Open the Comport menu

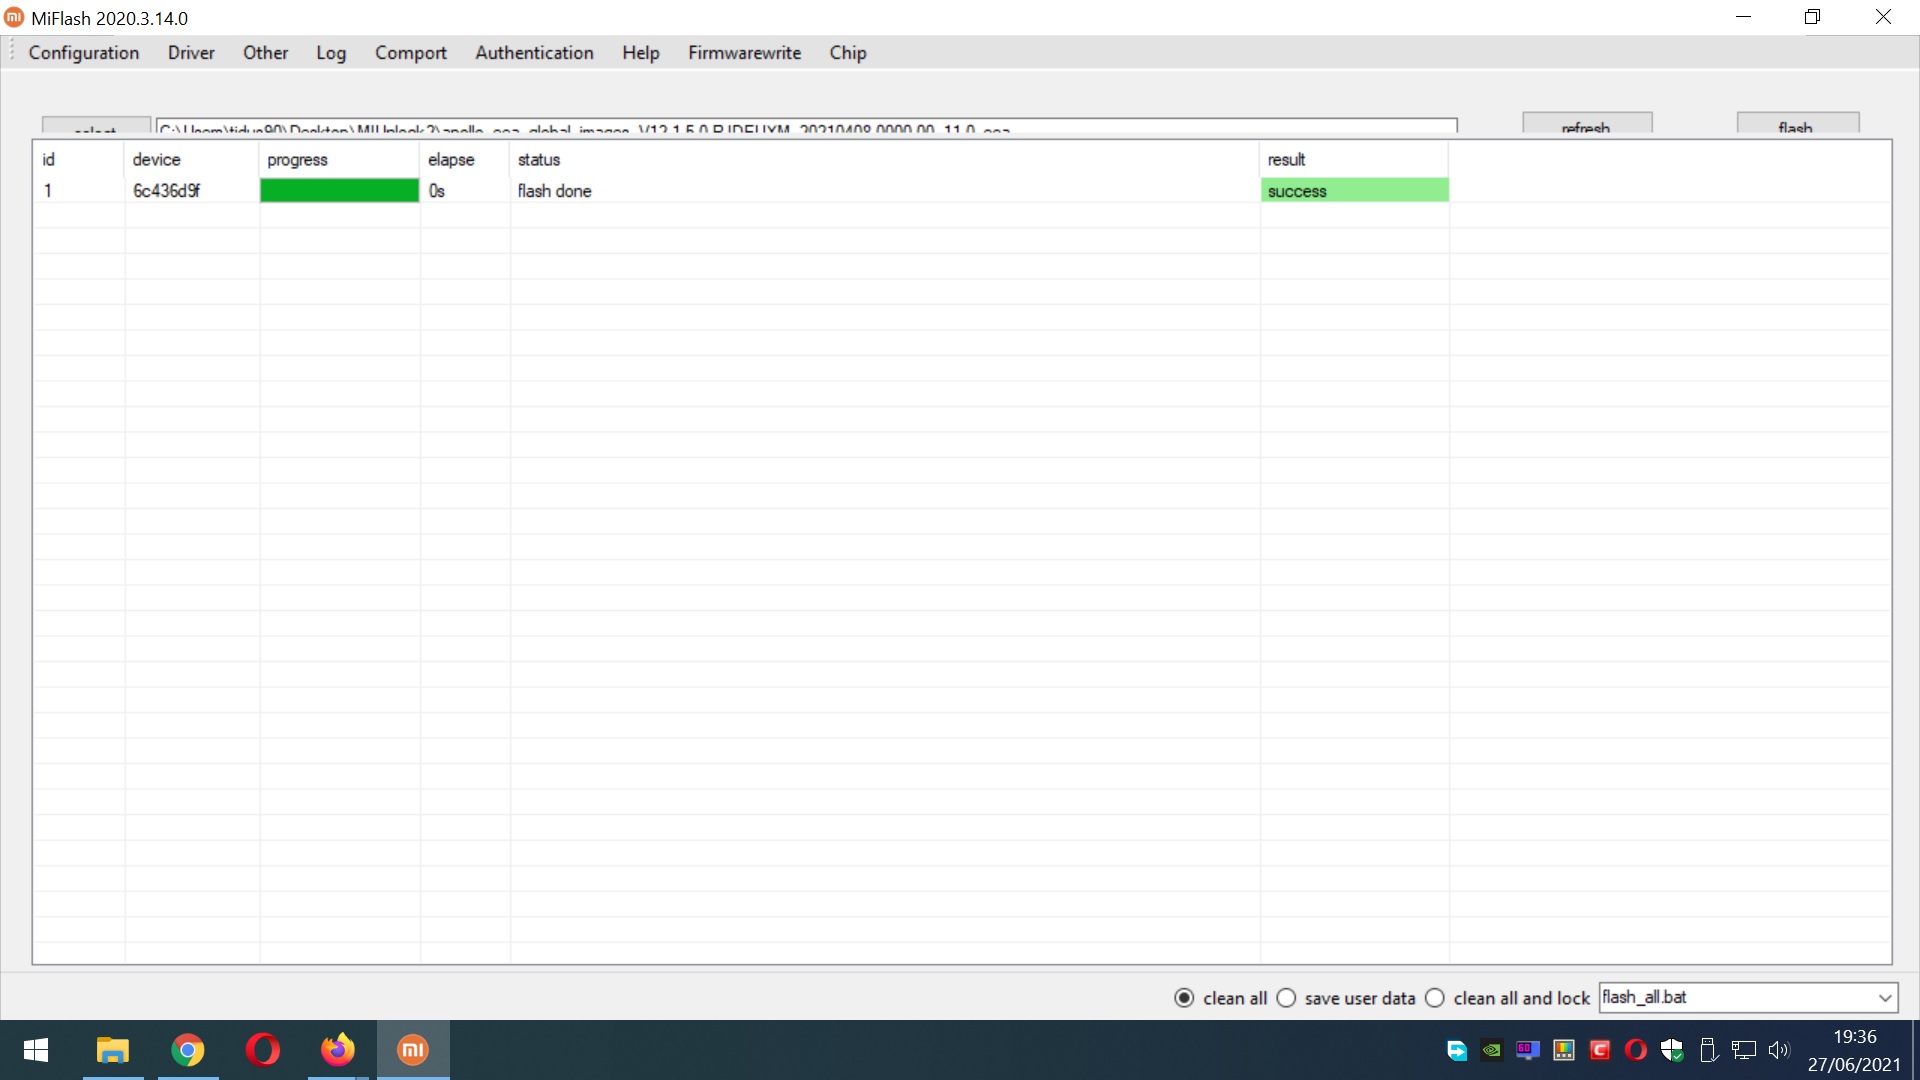point(411,53)
